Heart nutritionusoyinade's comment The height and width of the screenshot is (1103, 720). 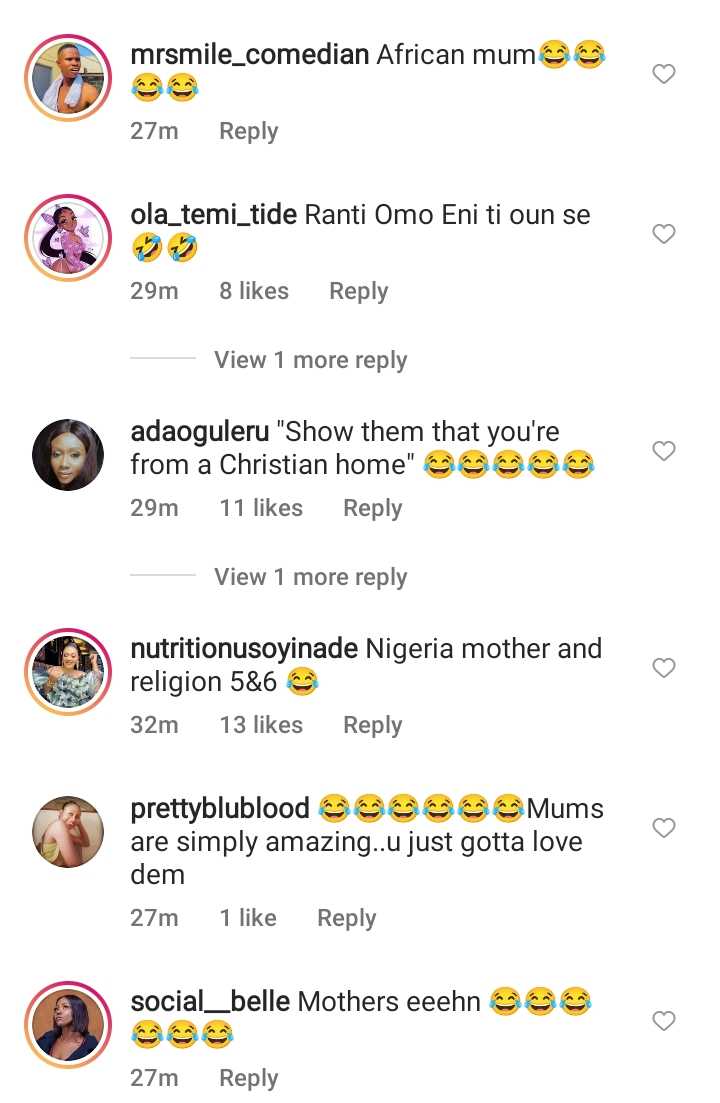[x=664, y=668]
